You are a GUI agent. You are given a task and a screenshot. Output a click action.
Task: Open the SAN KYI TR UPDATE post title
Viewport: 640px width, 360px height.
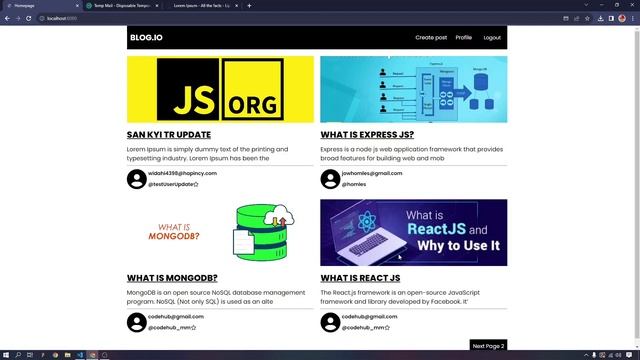tap(169, 135)
